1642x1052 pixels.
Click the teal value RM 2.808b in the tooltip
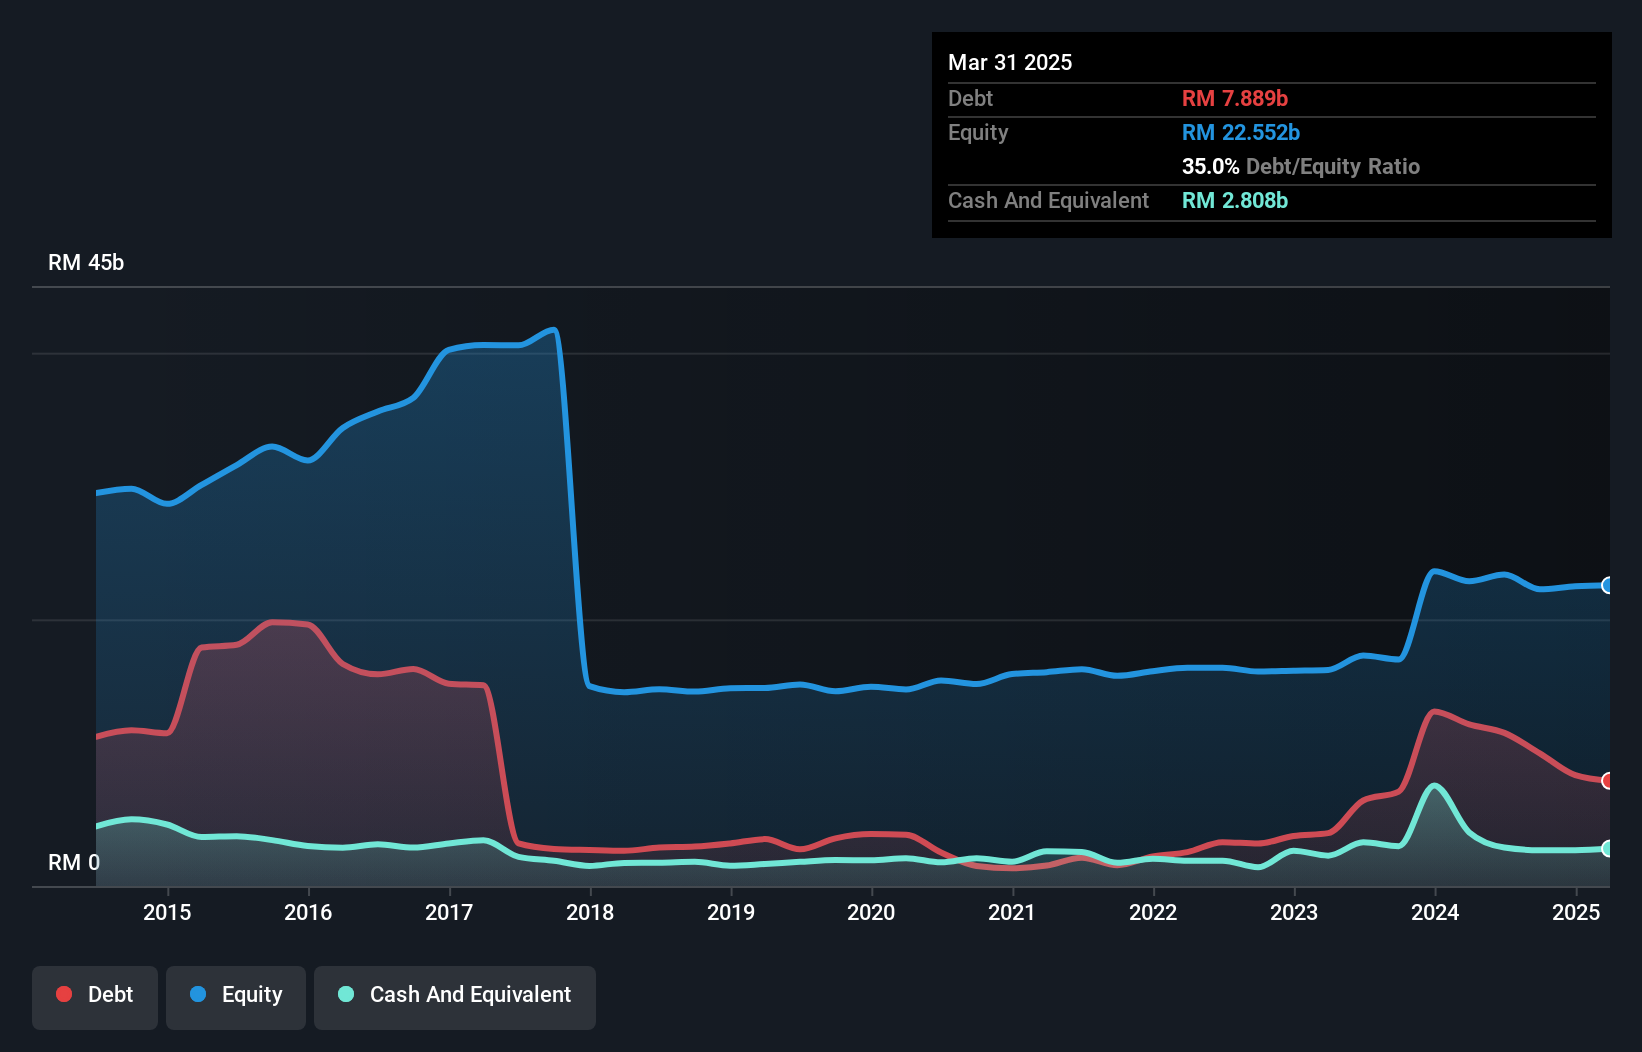[1234, 200]
